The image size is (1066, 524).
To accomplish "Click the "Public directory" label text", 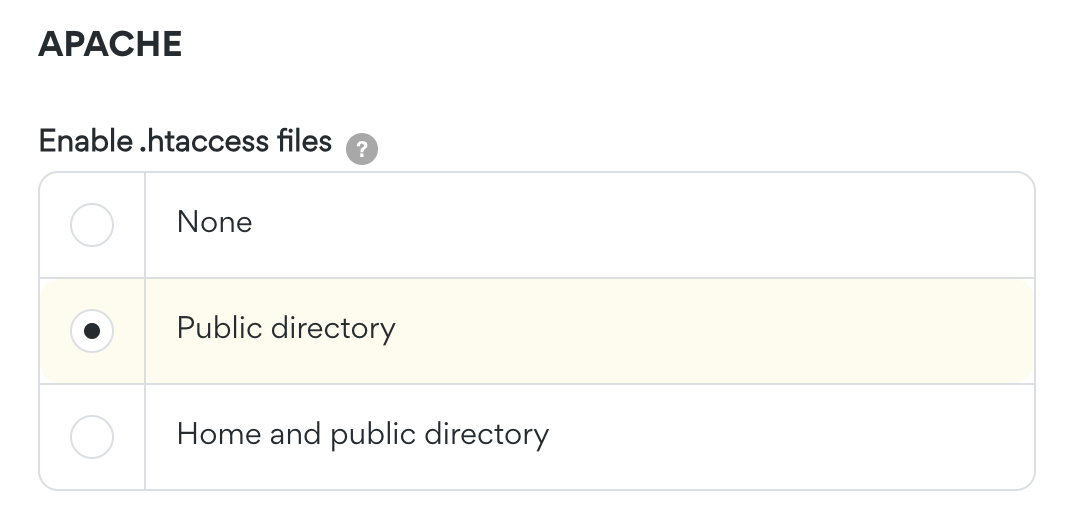I will [286, 329].
